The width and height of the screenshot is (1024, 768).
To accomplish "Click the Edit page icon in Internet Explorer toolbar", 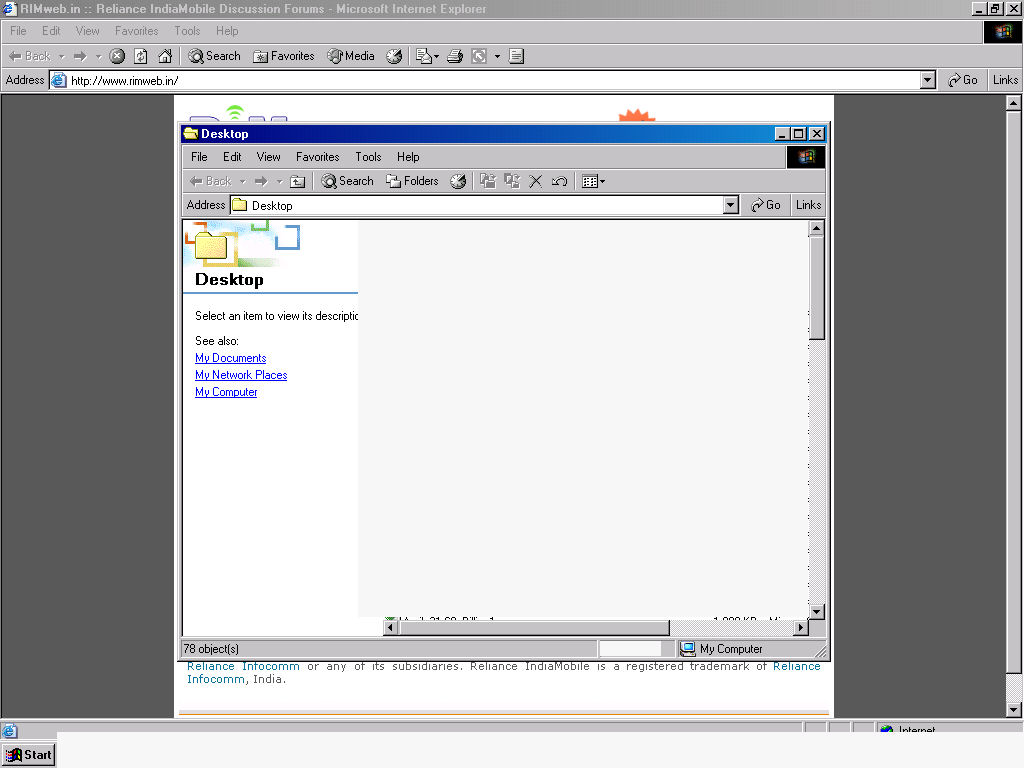I will 516,56.
